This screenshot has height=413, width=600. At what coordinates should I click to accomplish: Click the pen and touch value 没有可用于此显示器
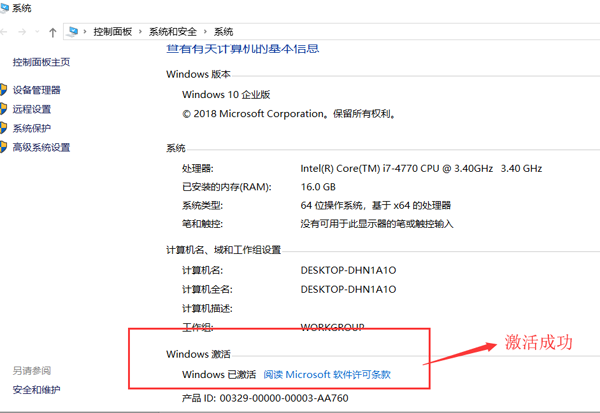pyautogui.click(x=377, y=224)
